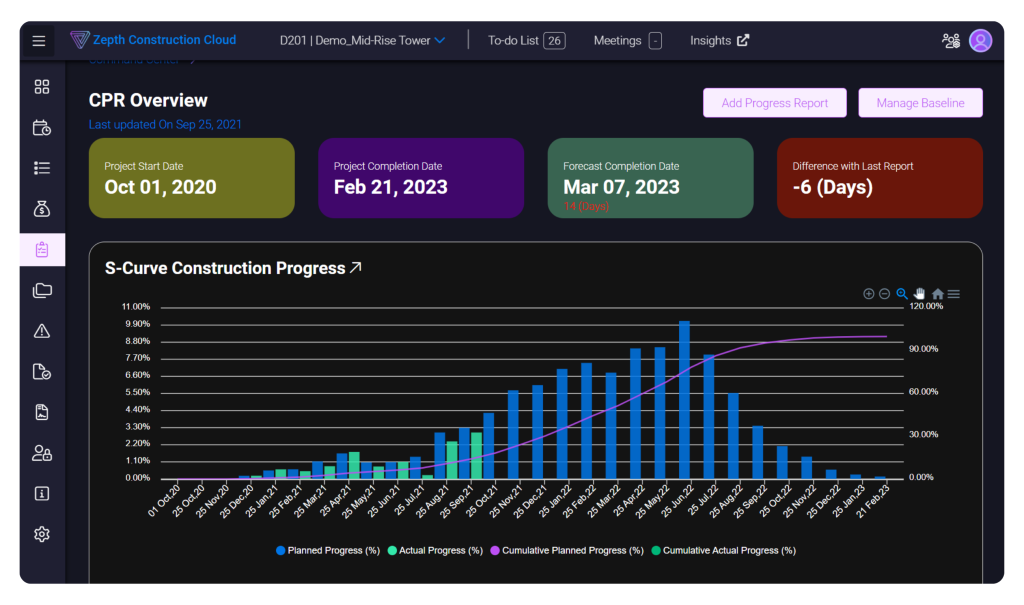1024x605 pixels.
Task: Open the Demo_Mid-Rise Tower project dropdown
Action: pos(362,40)
